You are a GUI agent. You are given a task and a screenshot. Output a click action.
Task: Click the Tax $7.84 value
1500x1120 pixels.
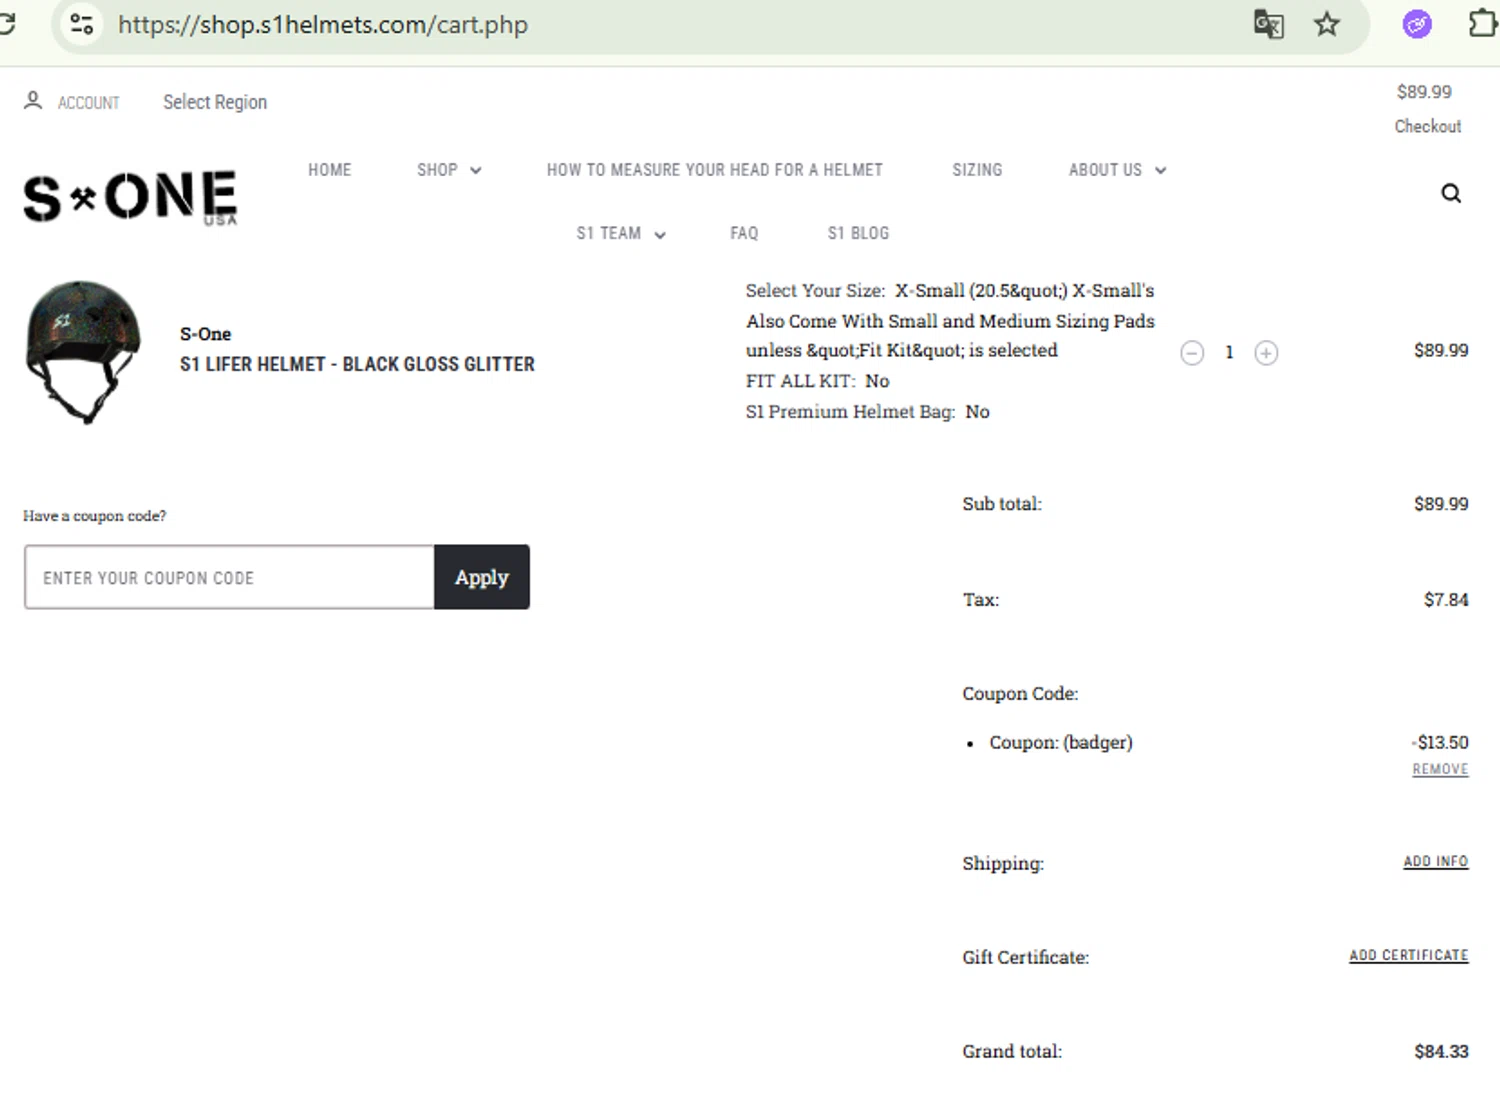coord(1446,600)
